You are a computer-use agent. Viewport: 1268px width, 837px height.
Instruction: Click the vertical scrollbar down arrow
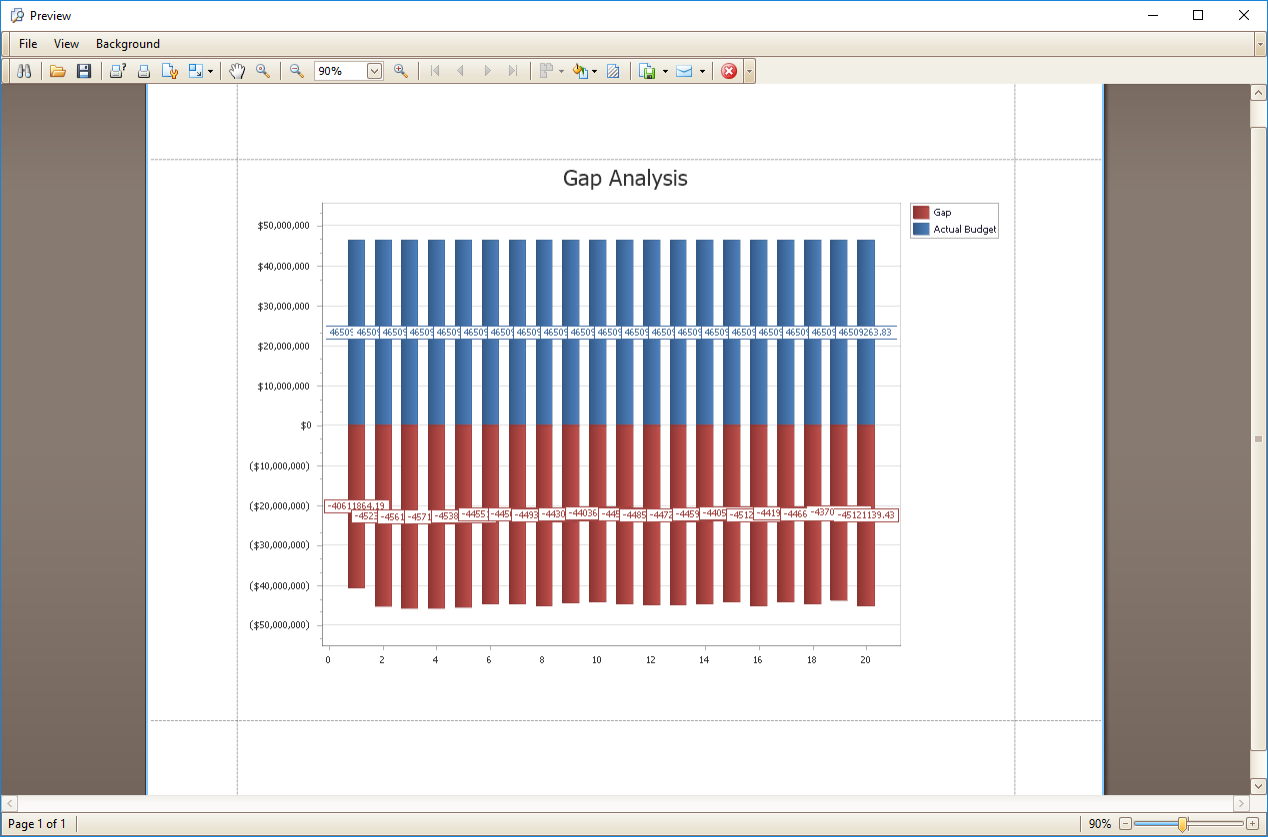pos(1258,786)
